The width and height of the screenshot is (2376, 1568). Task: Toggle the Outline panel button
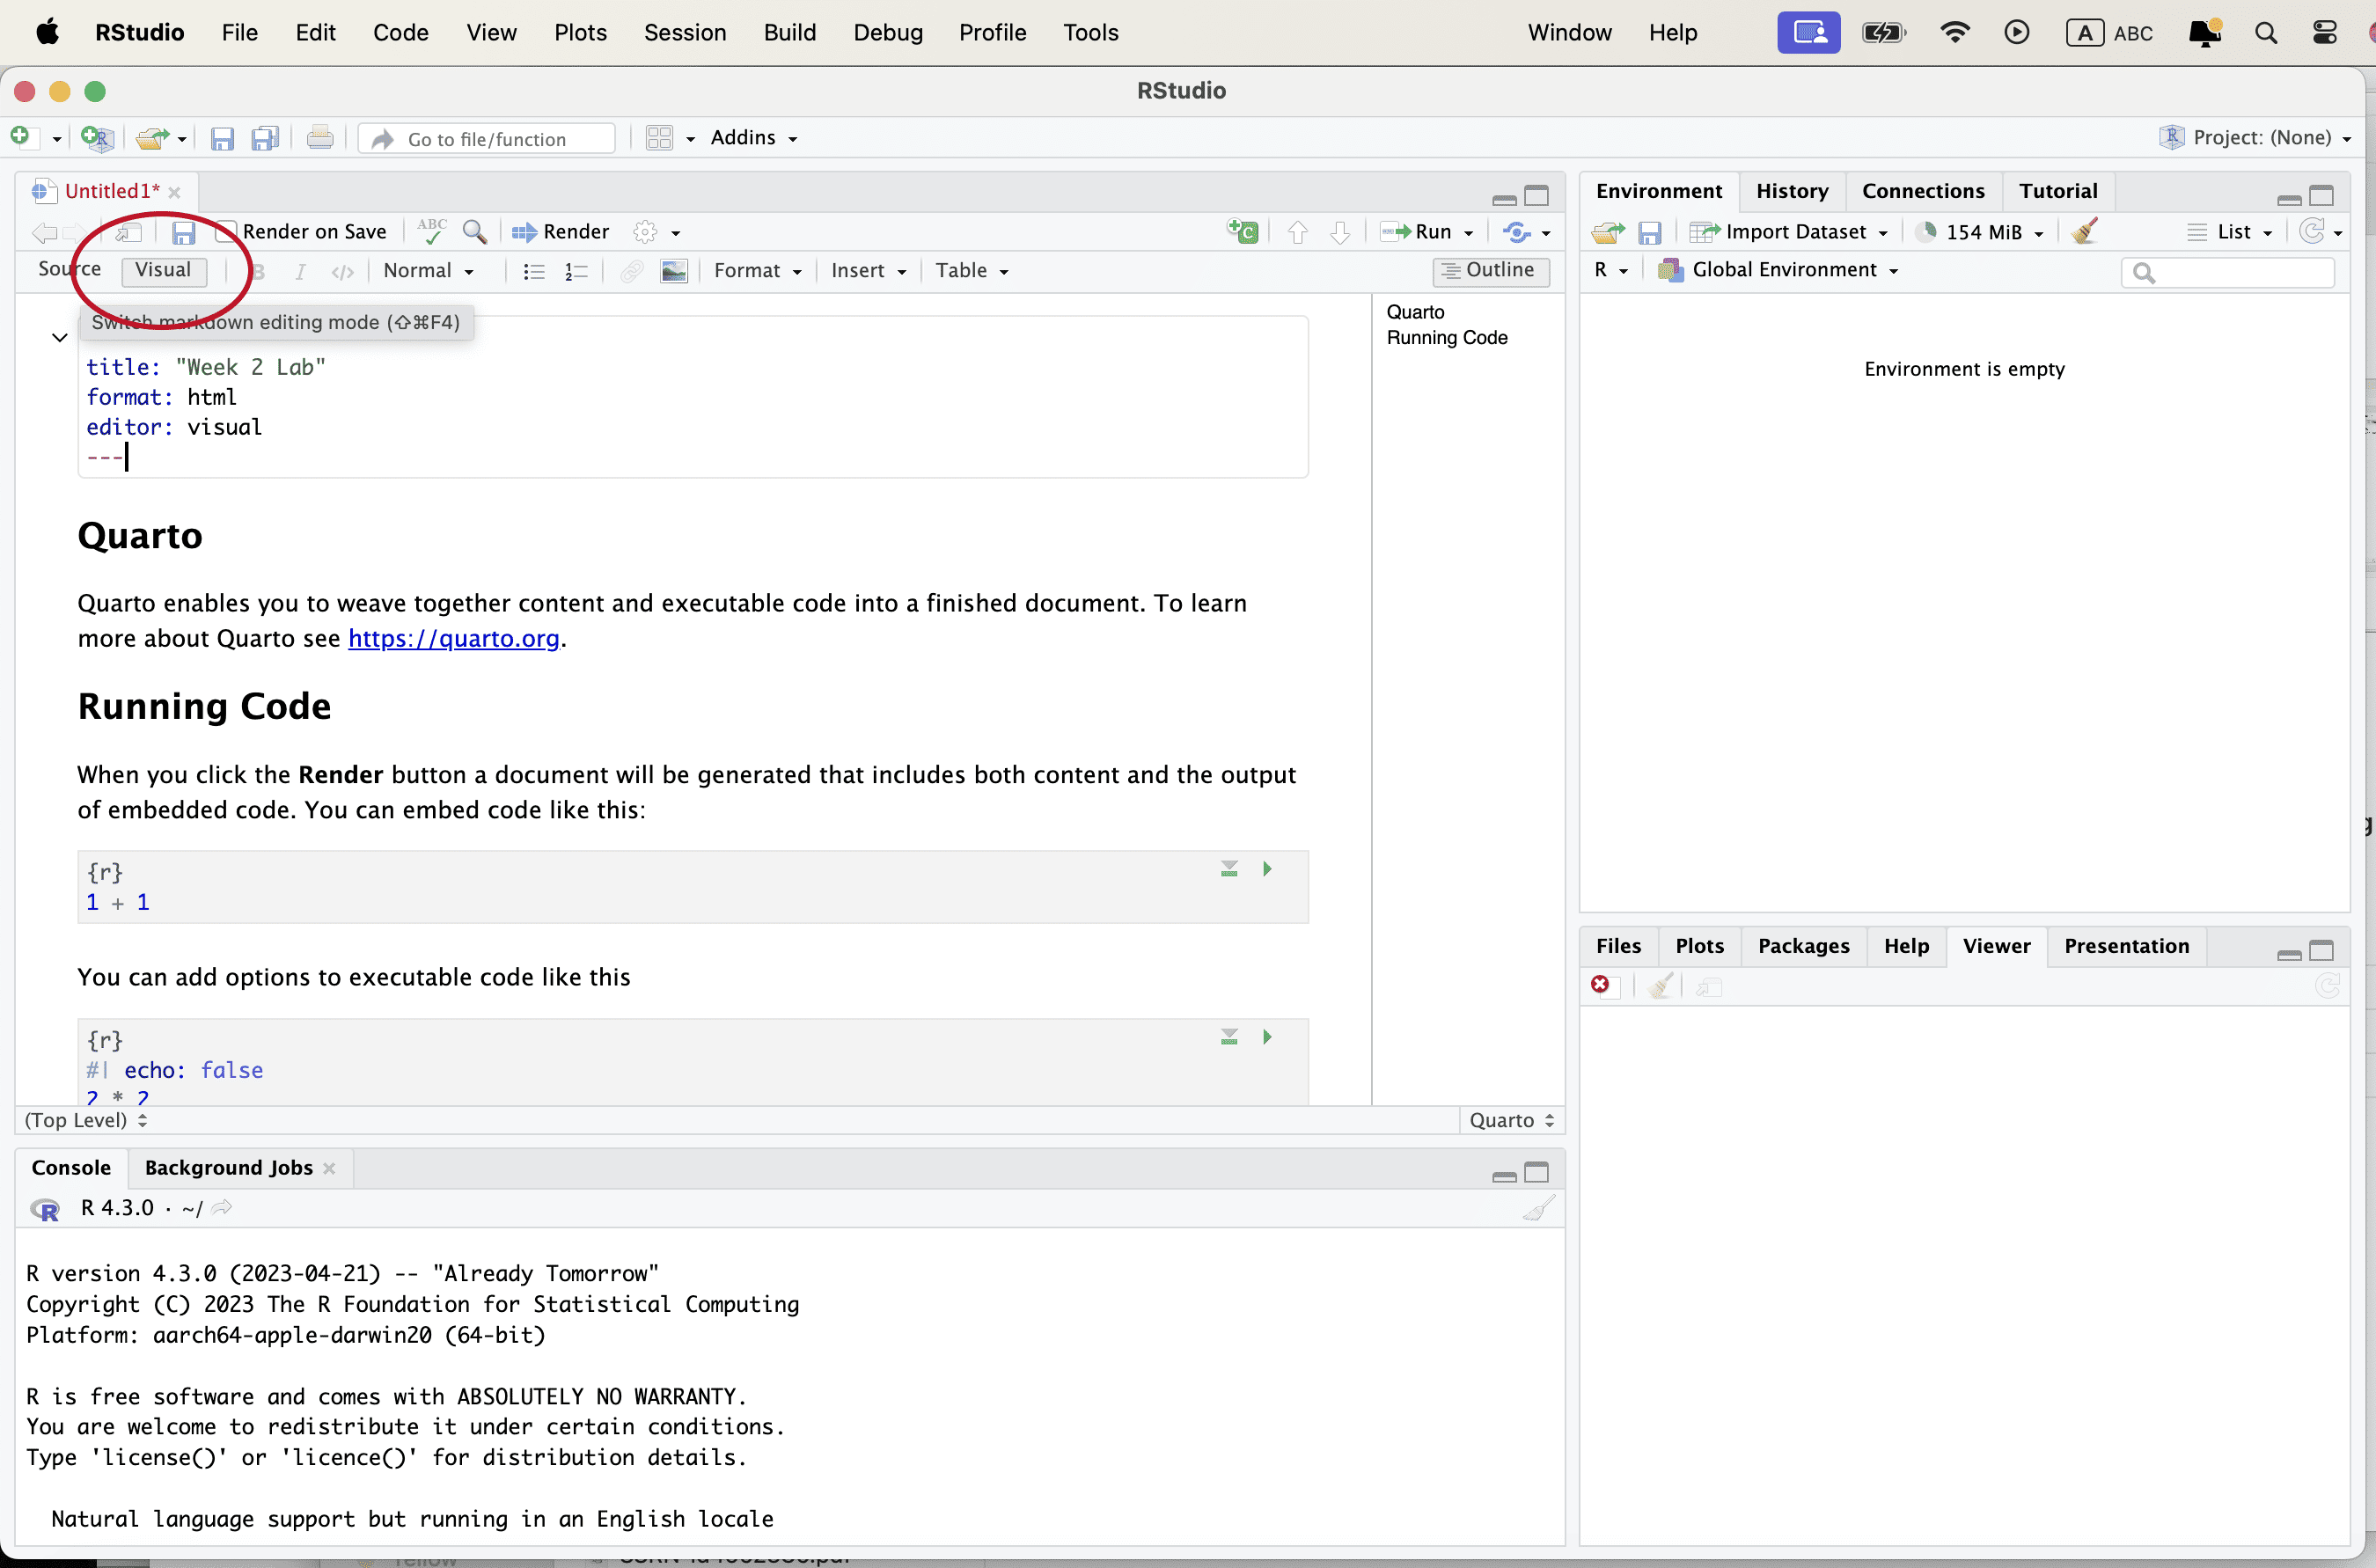tap(1490, 270)
